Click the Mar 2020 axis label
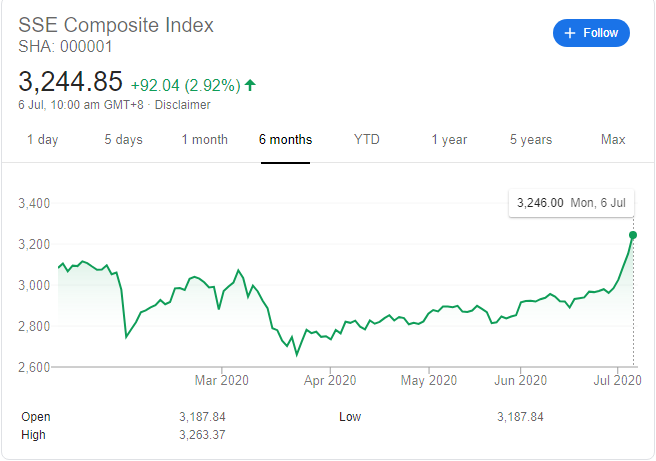The height and width of the screenshot is (461, 656). 221,380
